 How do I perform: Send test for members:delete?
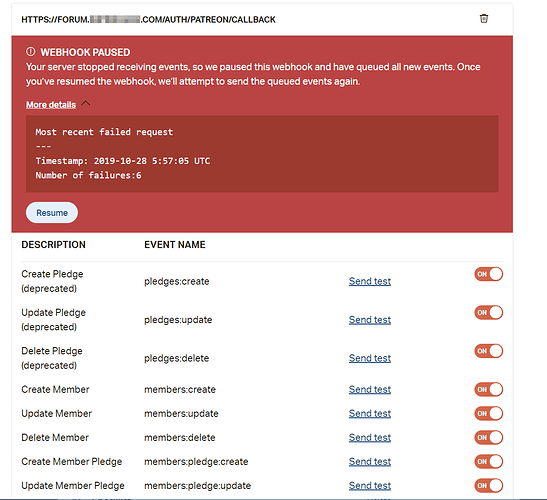pyautogui.click(x=370, y=438)
